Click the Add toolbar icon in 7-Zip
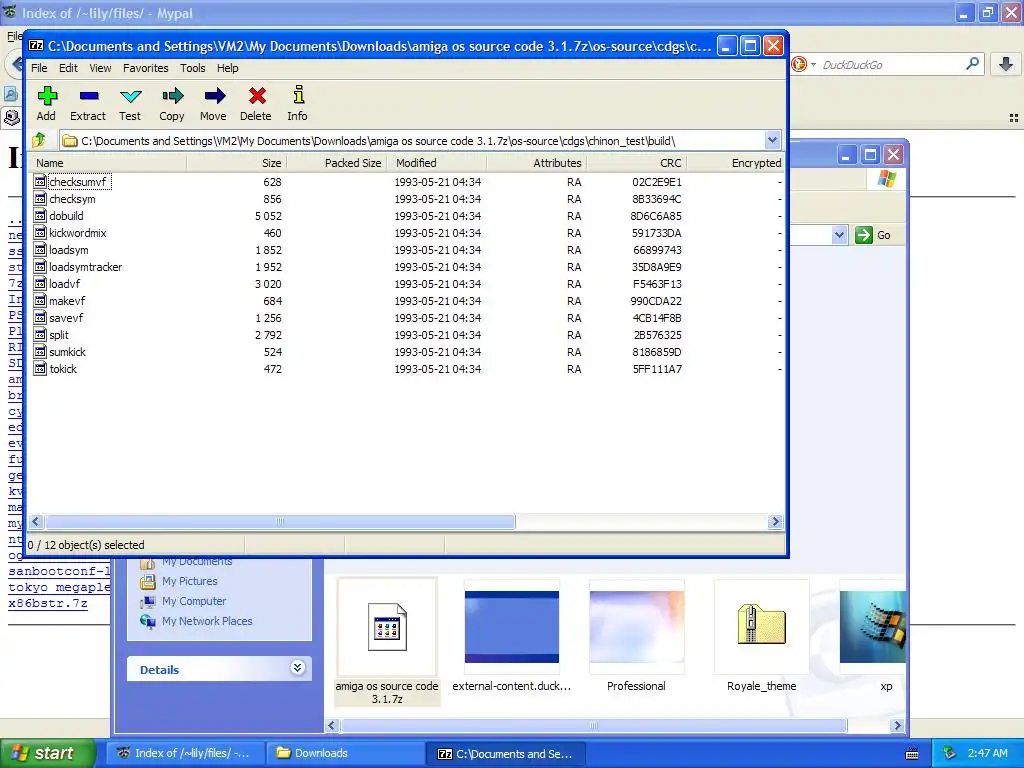This screenshot has width=1024, height=768. pyautogui.click(x=46, y=97)
